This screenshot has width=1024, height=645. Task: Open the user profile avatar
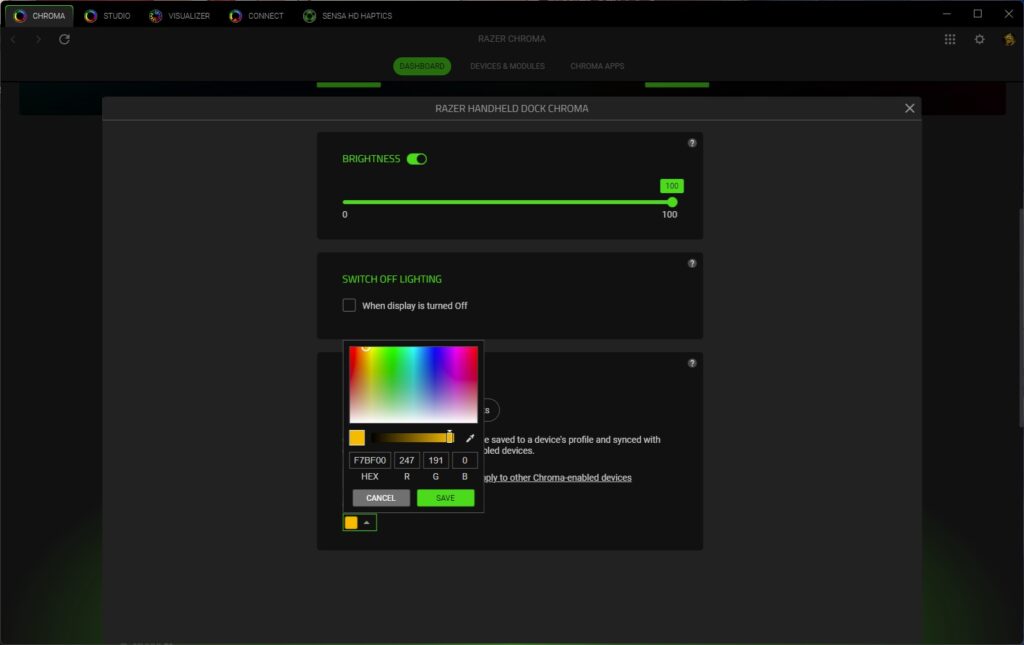(x=1009, y=39)
